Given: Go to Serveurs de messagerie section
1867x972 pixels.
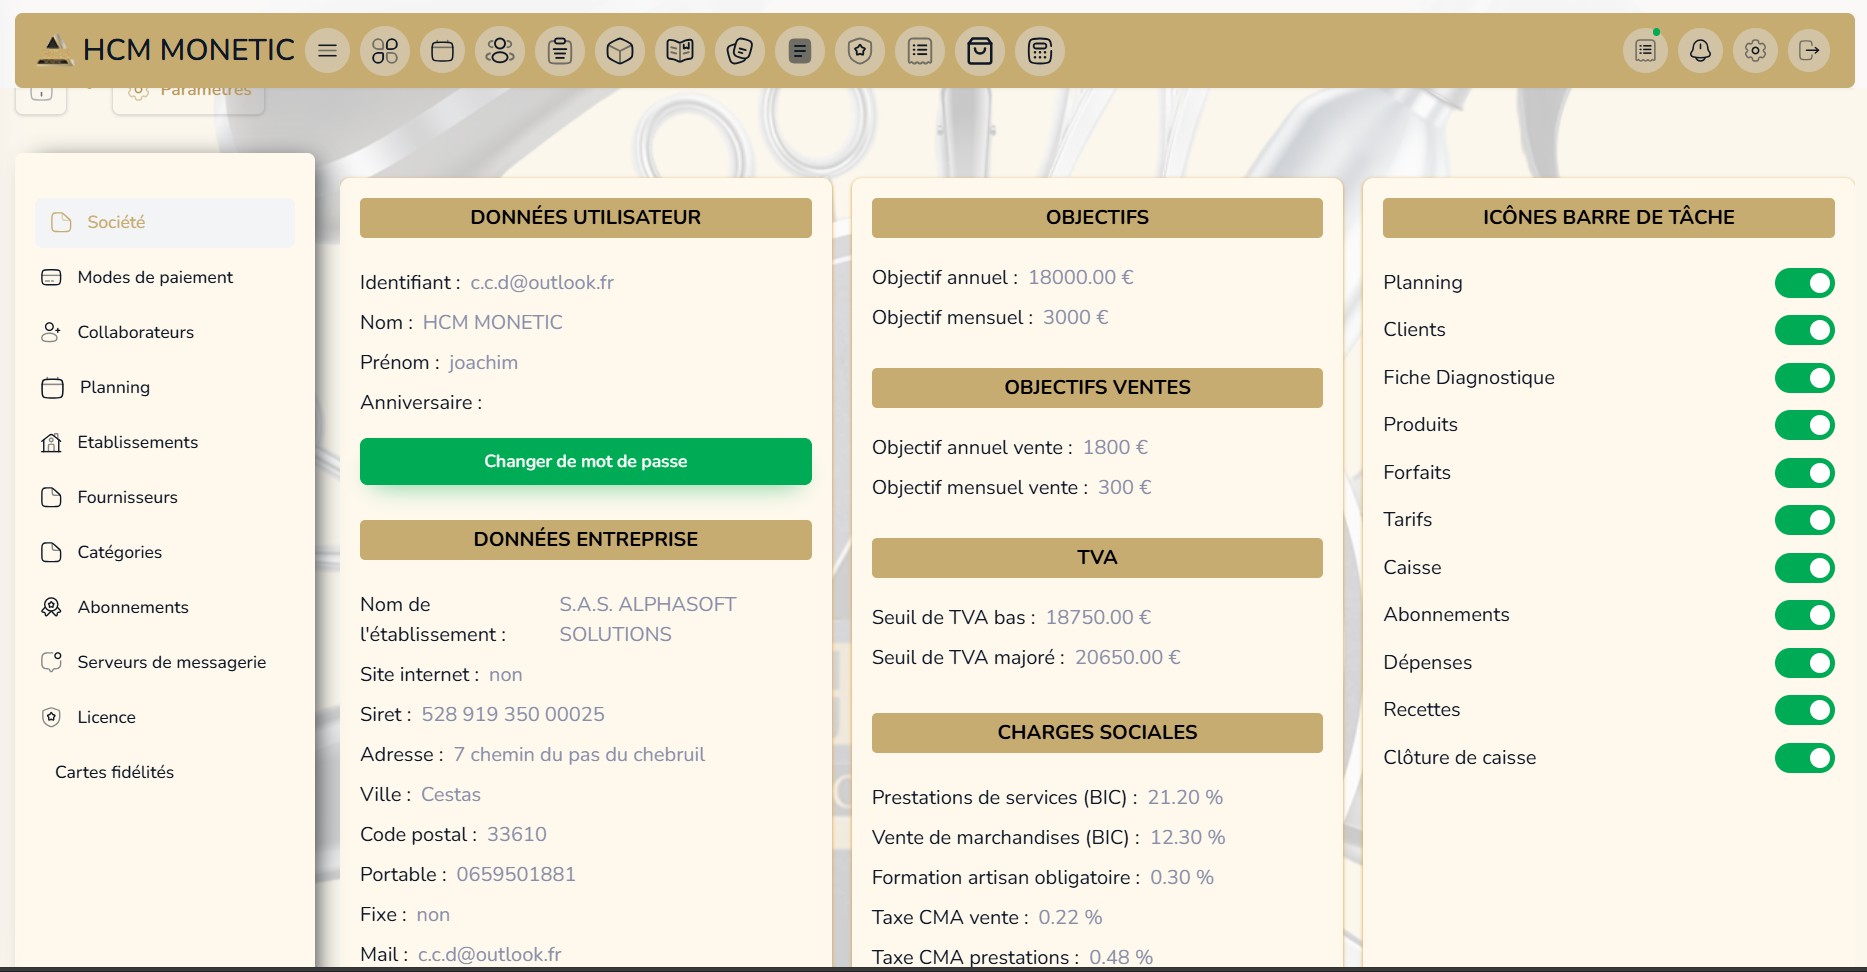Looking at the screenshot, I should 172,662.
